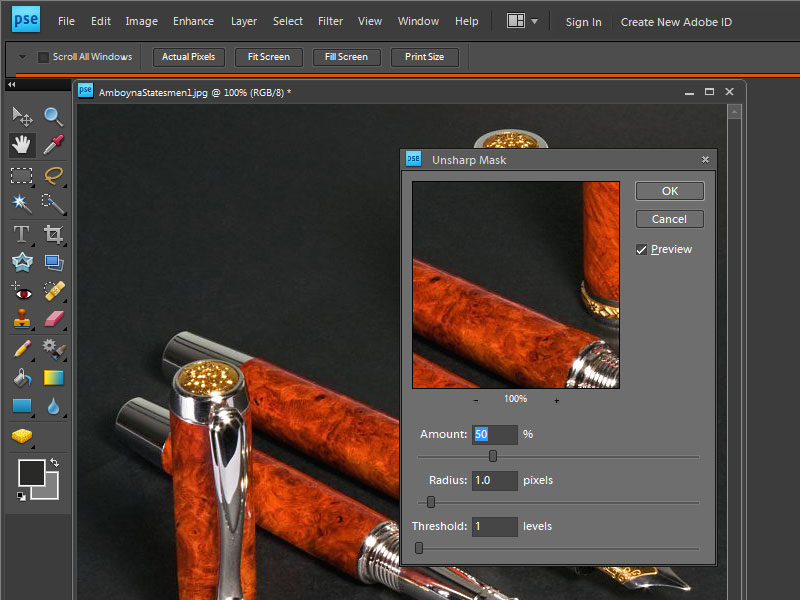Click the Radius pixels input field
Screen dimensions: 800x600
coord(495,481)
